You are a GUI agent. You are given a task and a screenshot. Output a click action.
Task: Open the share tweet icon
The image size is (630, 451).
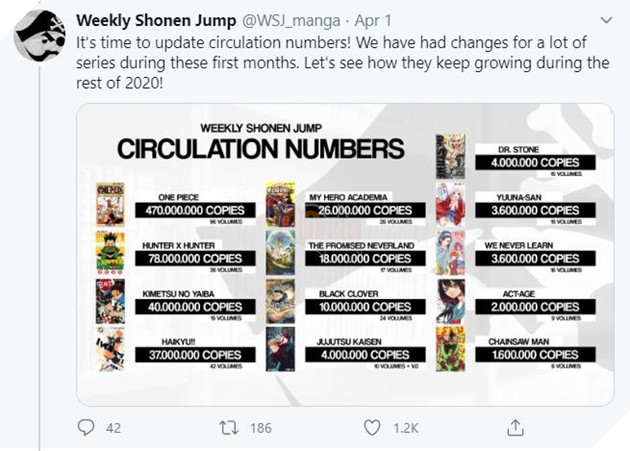point(516,427)
